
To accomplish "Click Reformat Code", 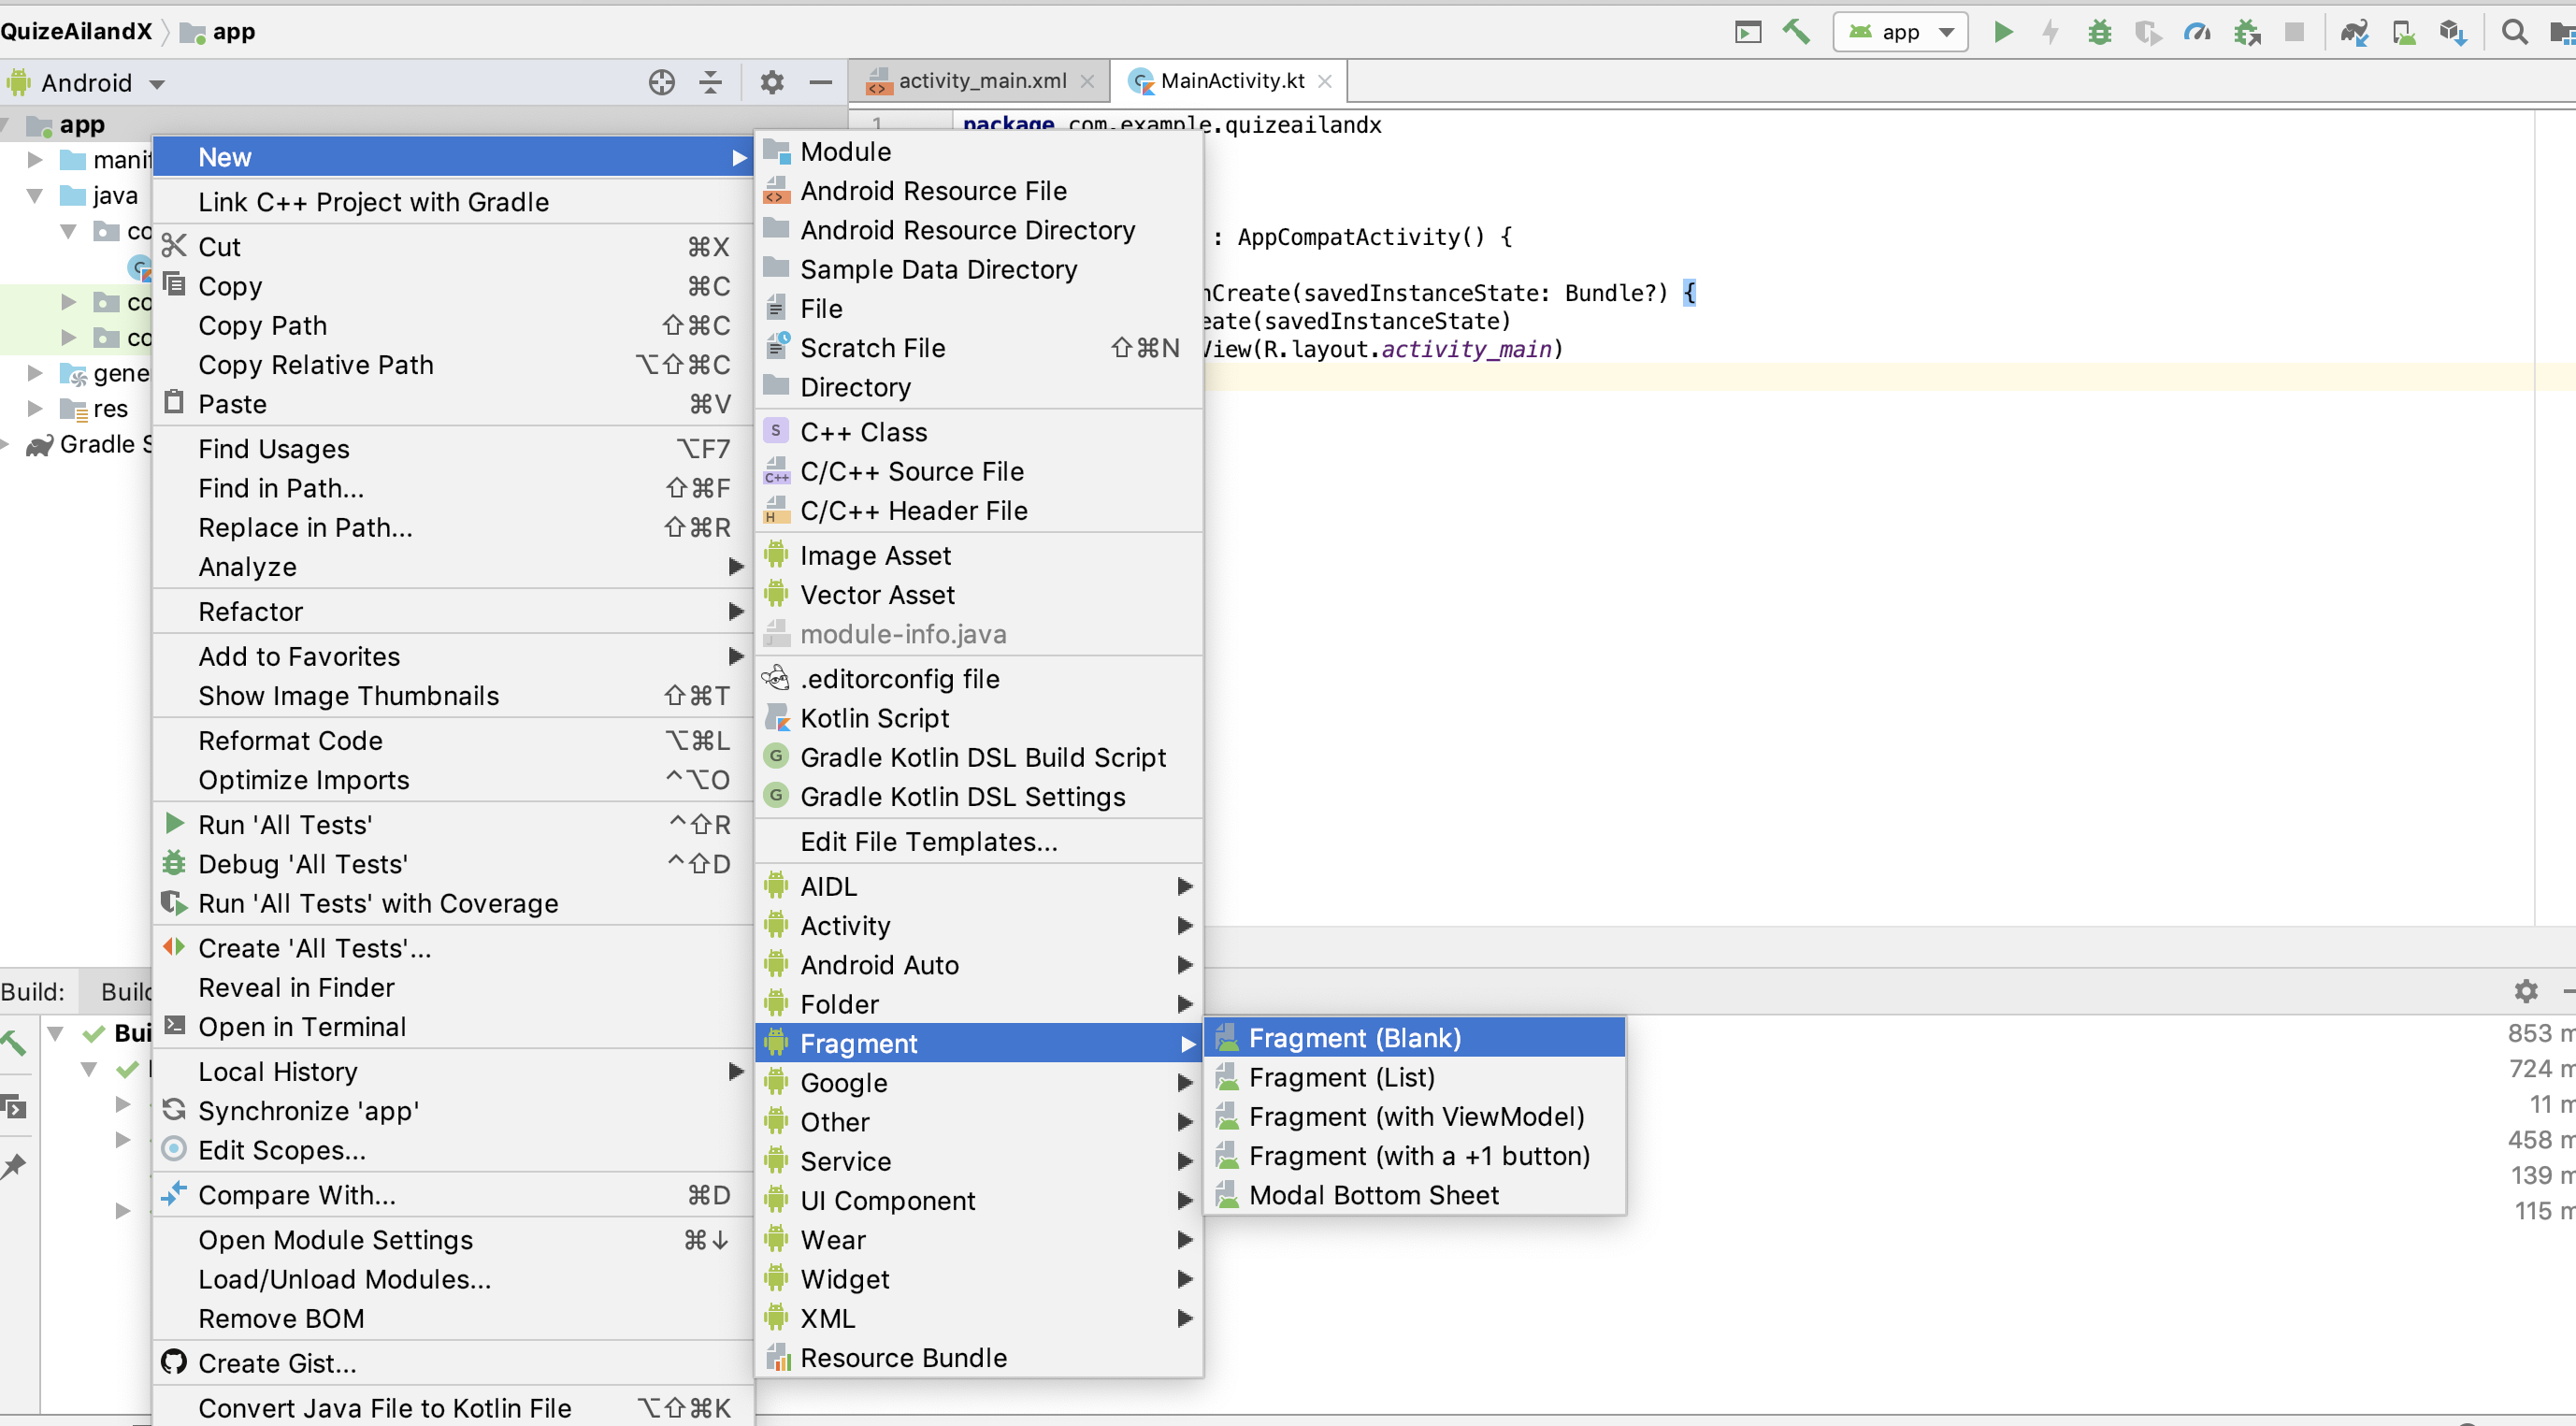I will point(453,740).
